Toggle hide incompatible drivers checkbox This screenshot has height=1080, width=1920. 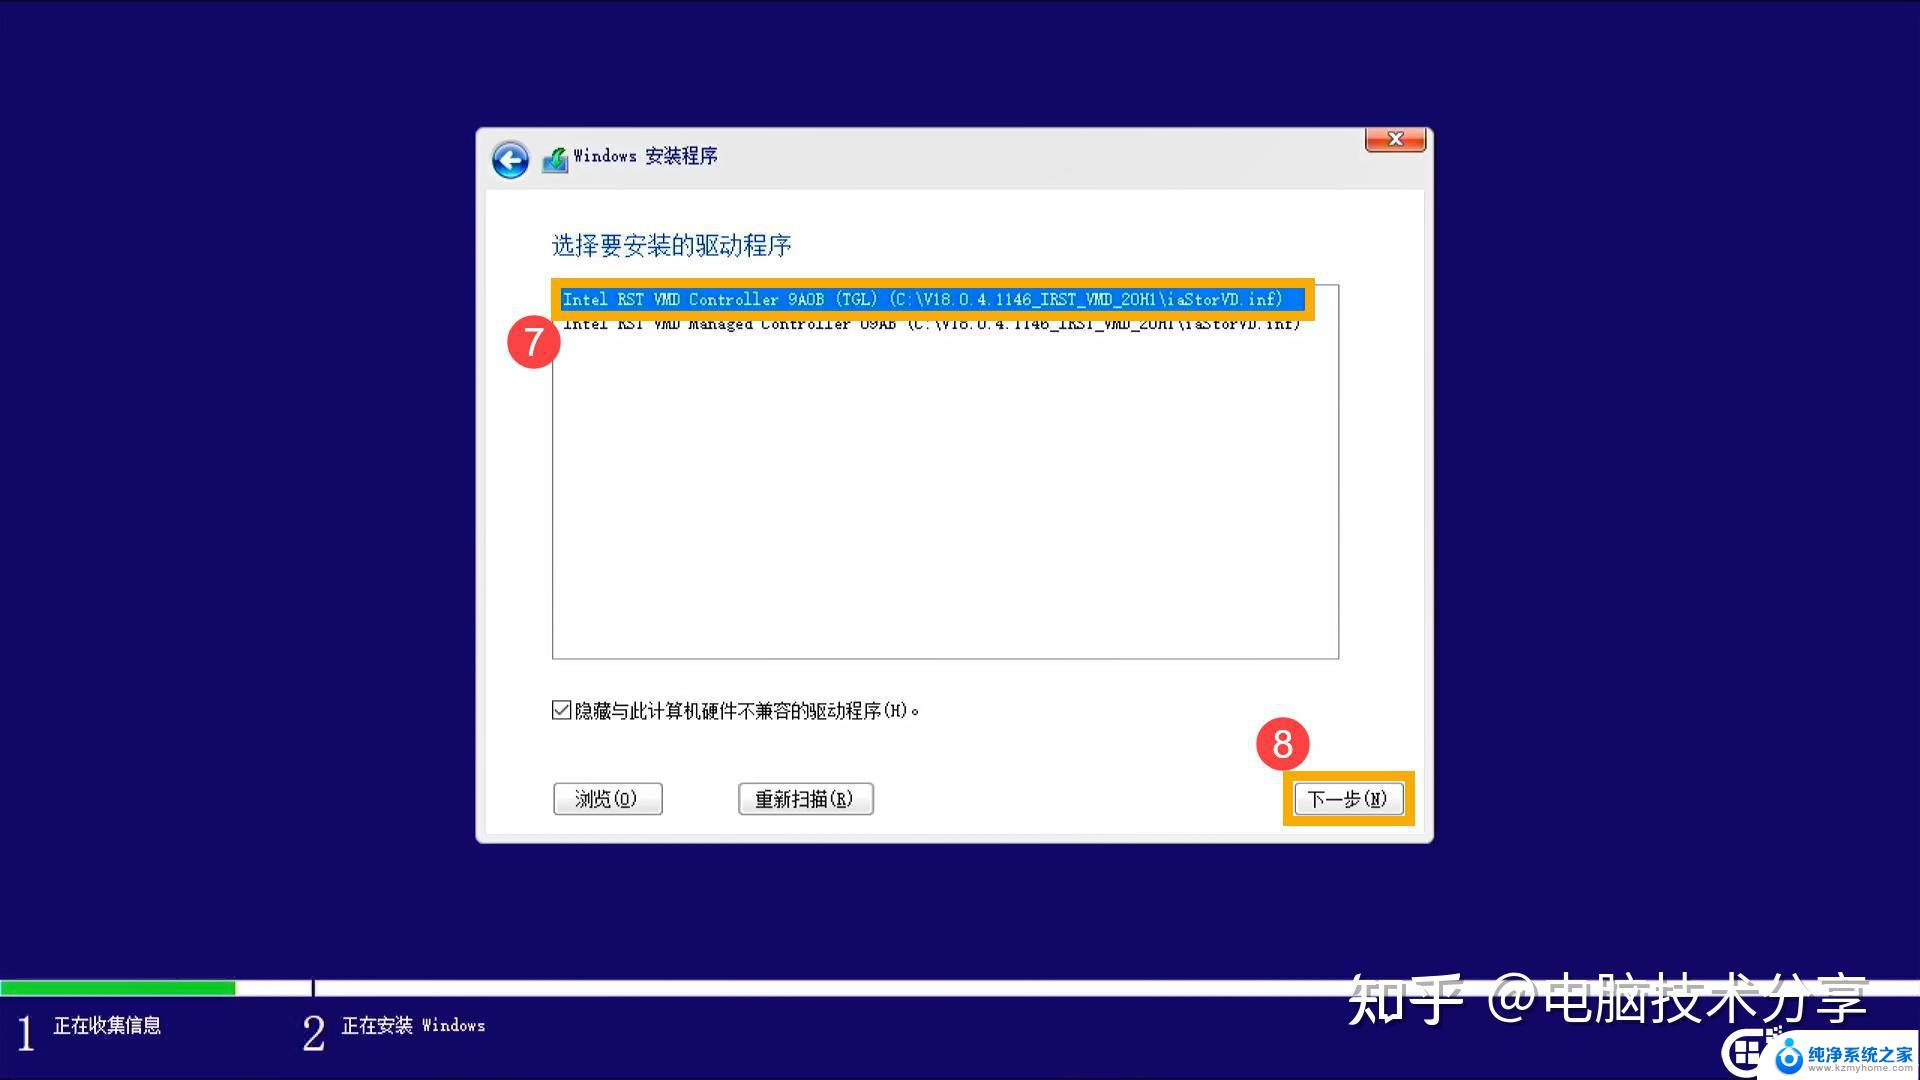coord(559,711)
